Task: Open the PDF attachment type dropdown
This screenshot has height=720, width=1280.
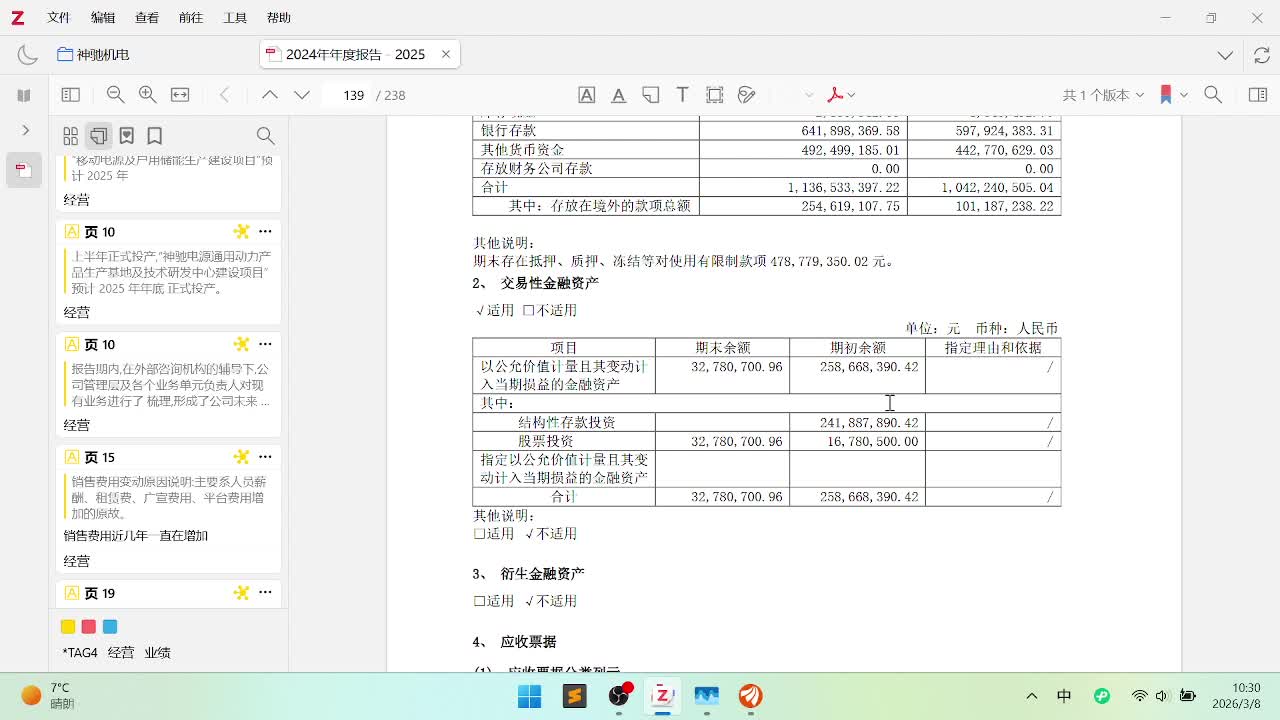Action: (x=842, y=95)
